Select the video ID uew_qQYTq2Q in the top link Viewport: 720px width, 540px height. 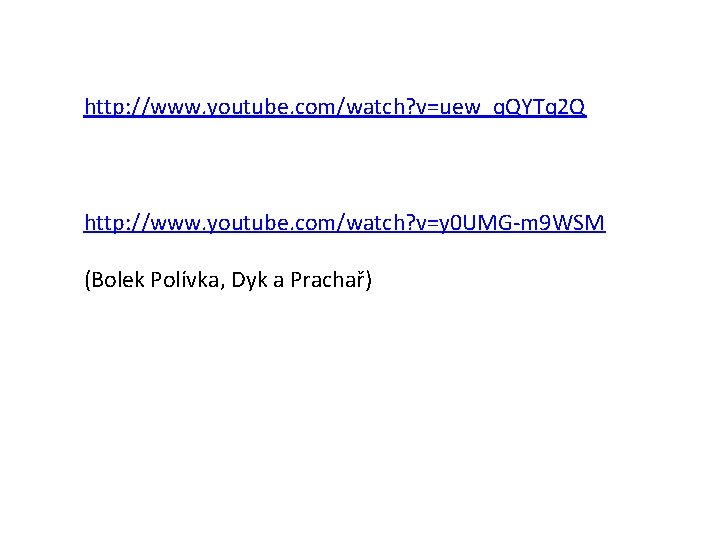pyautogui.click(x=513, y=107)
